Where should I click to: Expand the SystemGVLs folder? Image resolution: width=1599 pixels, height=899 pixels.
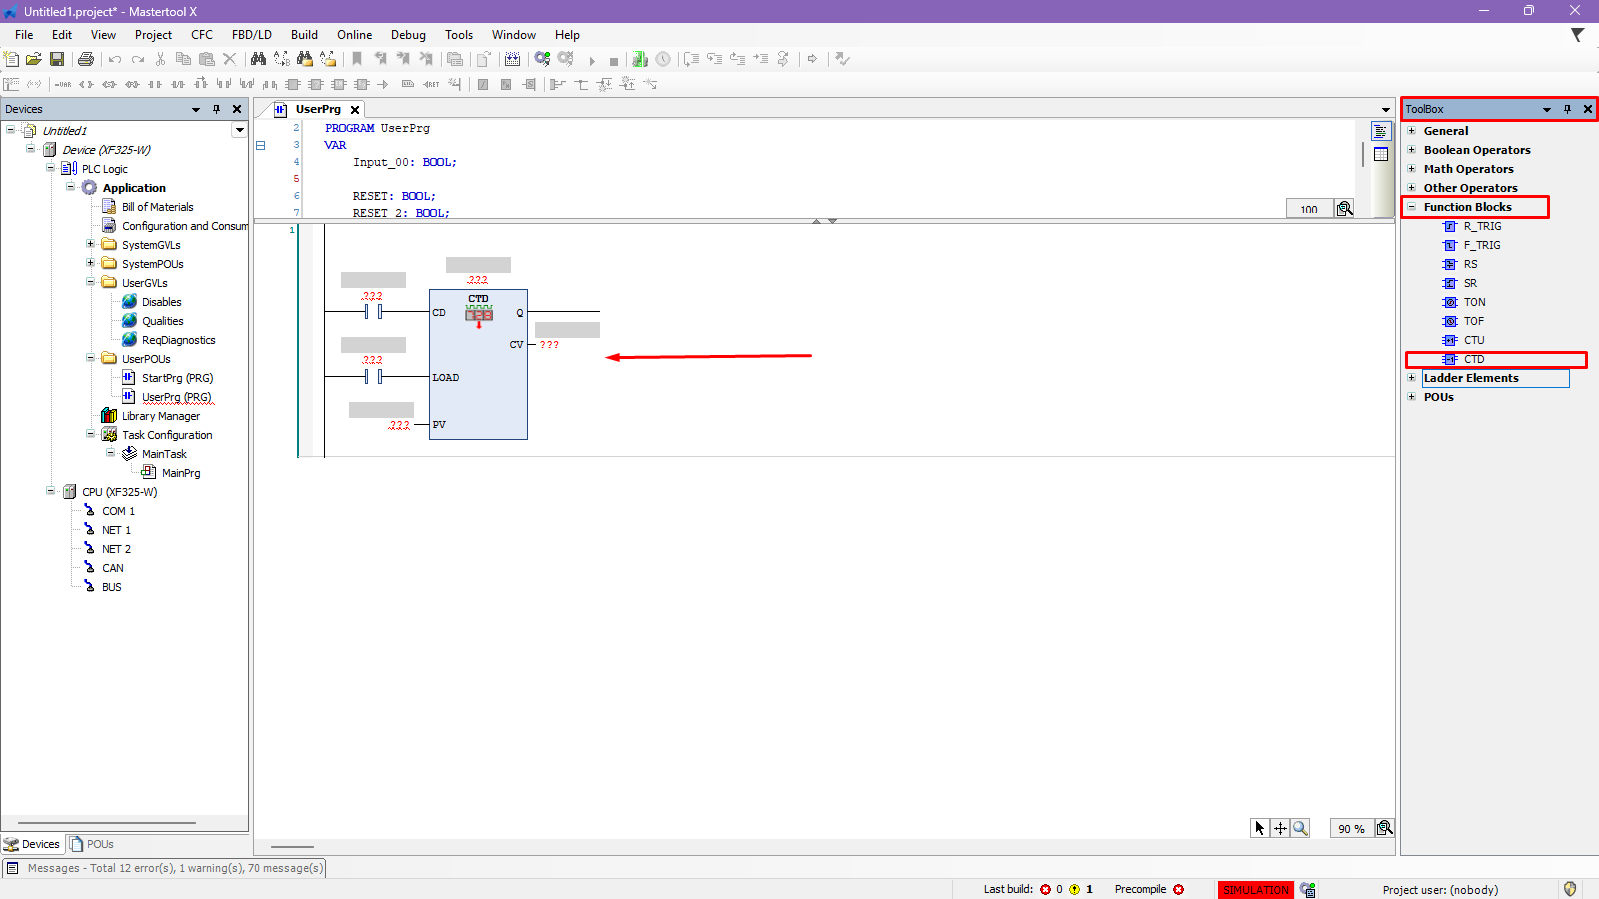pyautogui.click(x=90, y=245)
